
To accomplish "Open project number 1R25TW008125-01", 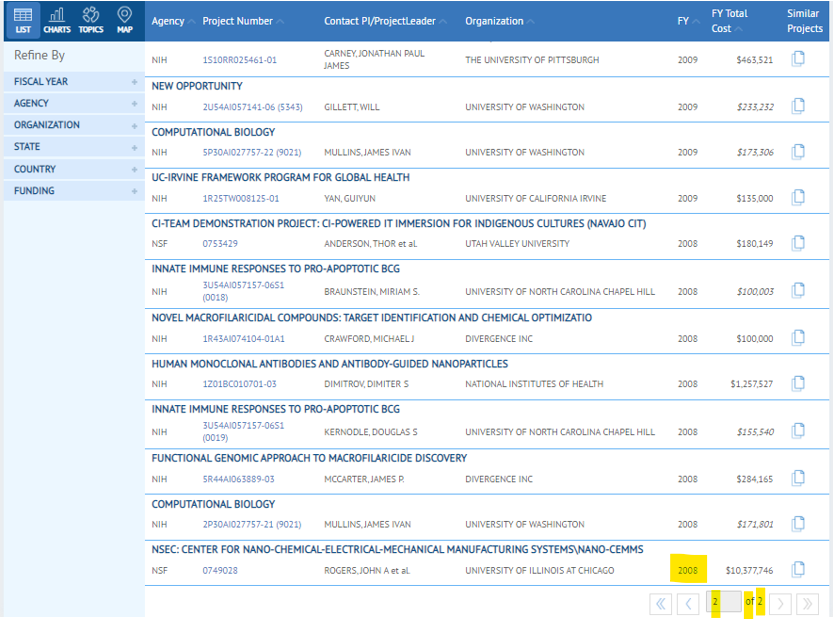I will point(241,199).
